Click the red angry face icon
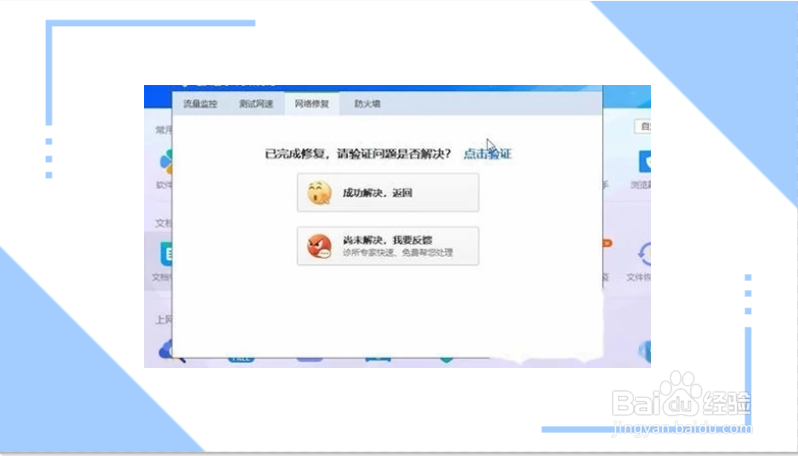Image resolution: width=798 pixels, height=456 pixels. pos(320,246)
